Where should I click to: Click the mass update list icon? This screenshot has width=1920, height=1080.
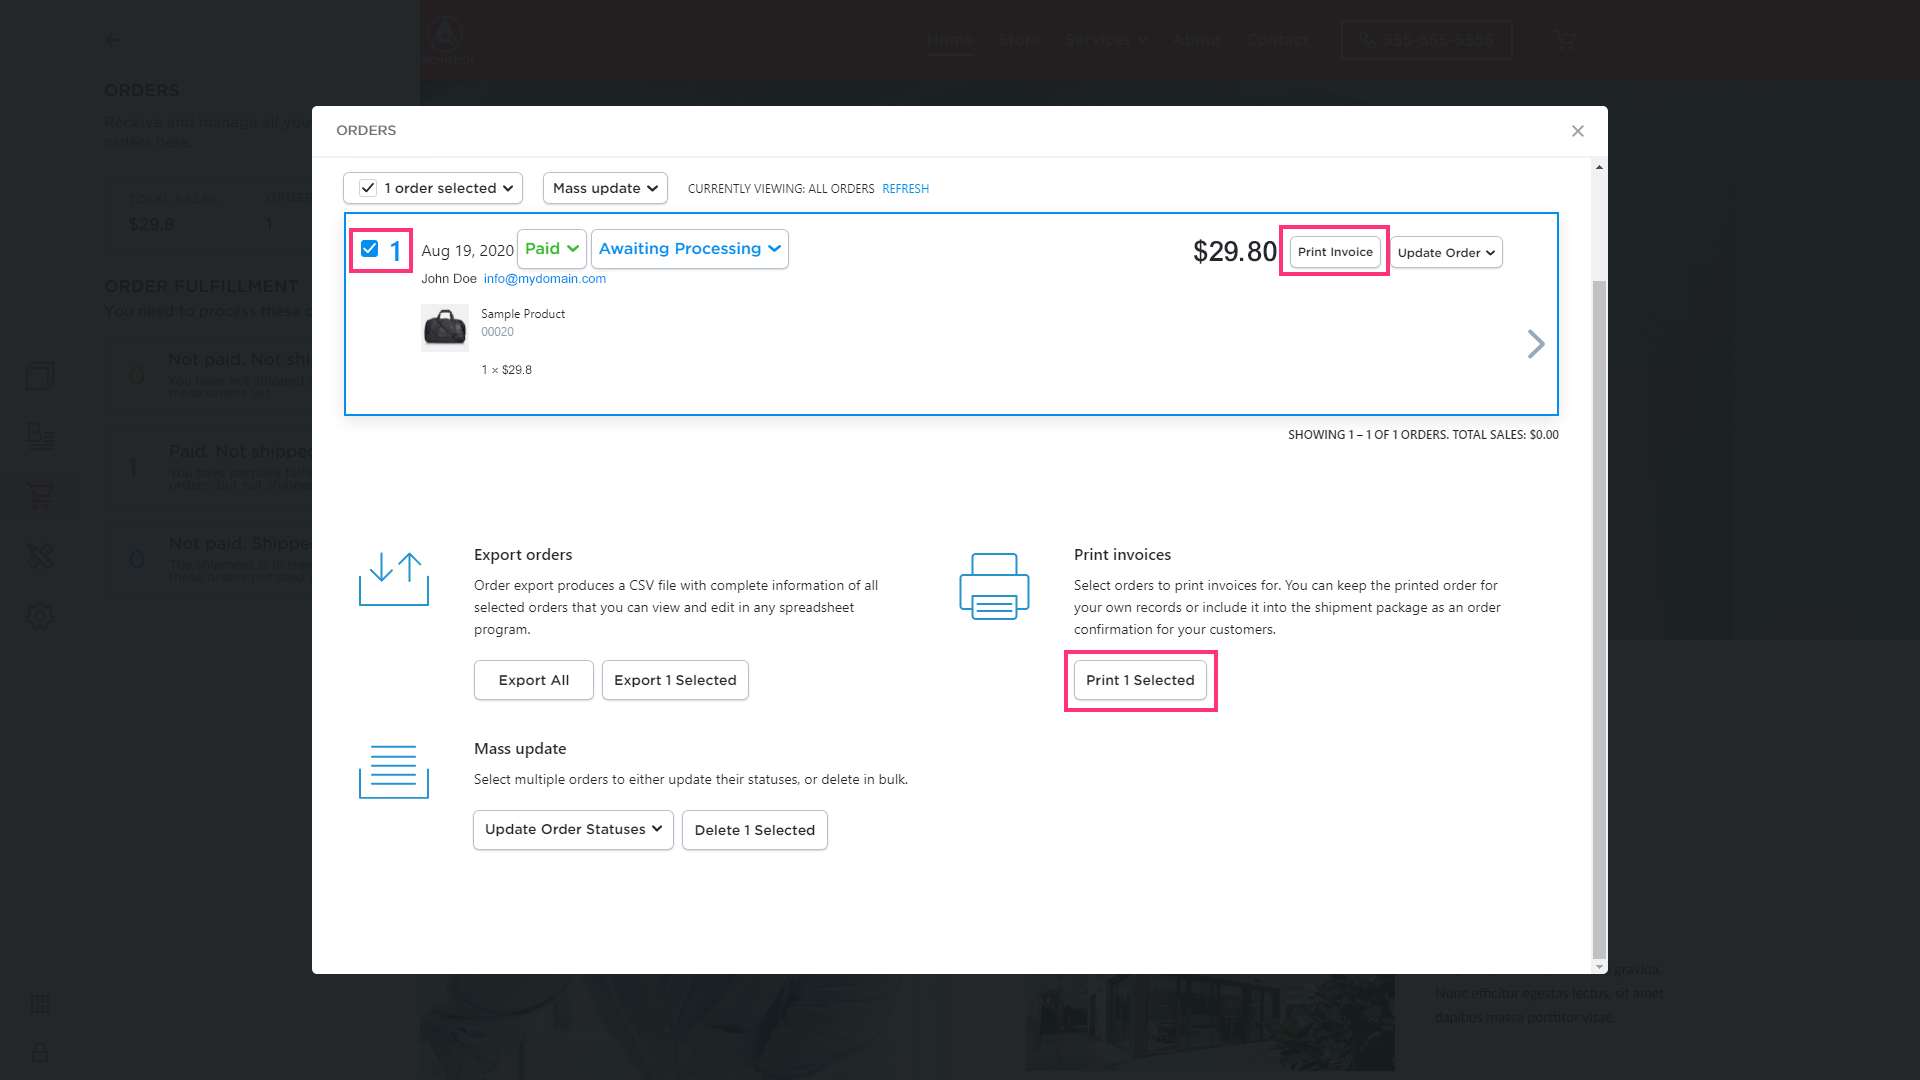click(x=394, y=772)
